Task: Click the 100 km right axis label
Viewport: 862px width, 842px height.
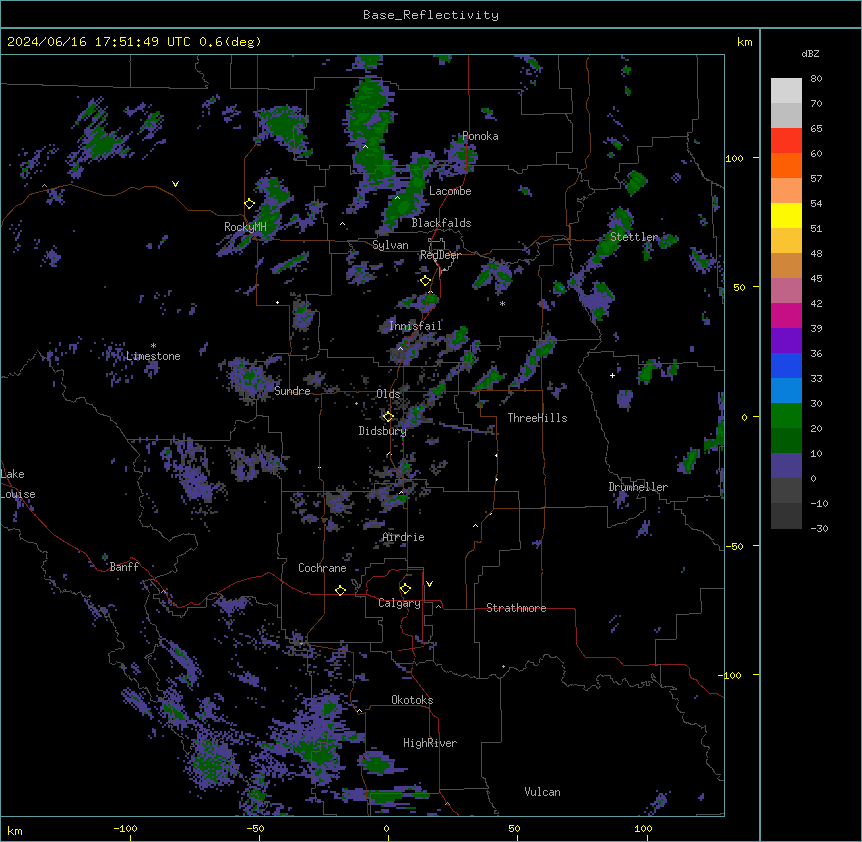Action: click(x=734, y=158)
